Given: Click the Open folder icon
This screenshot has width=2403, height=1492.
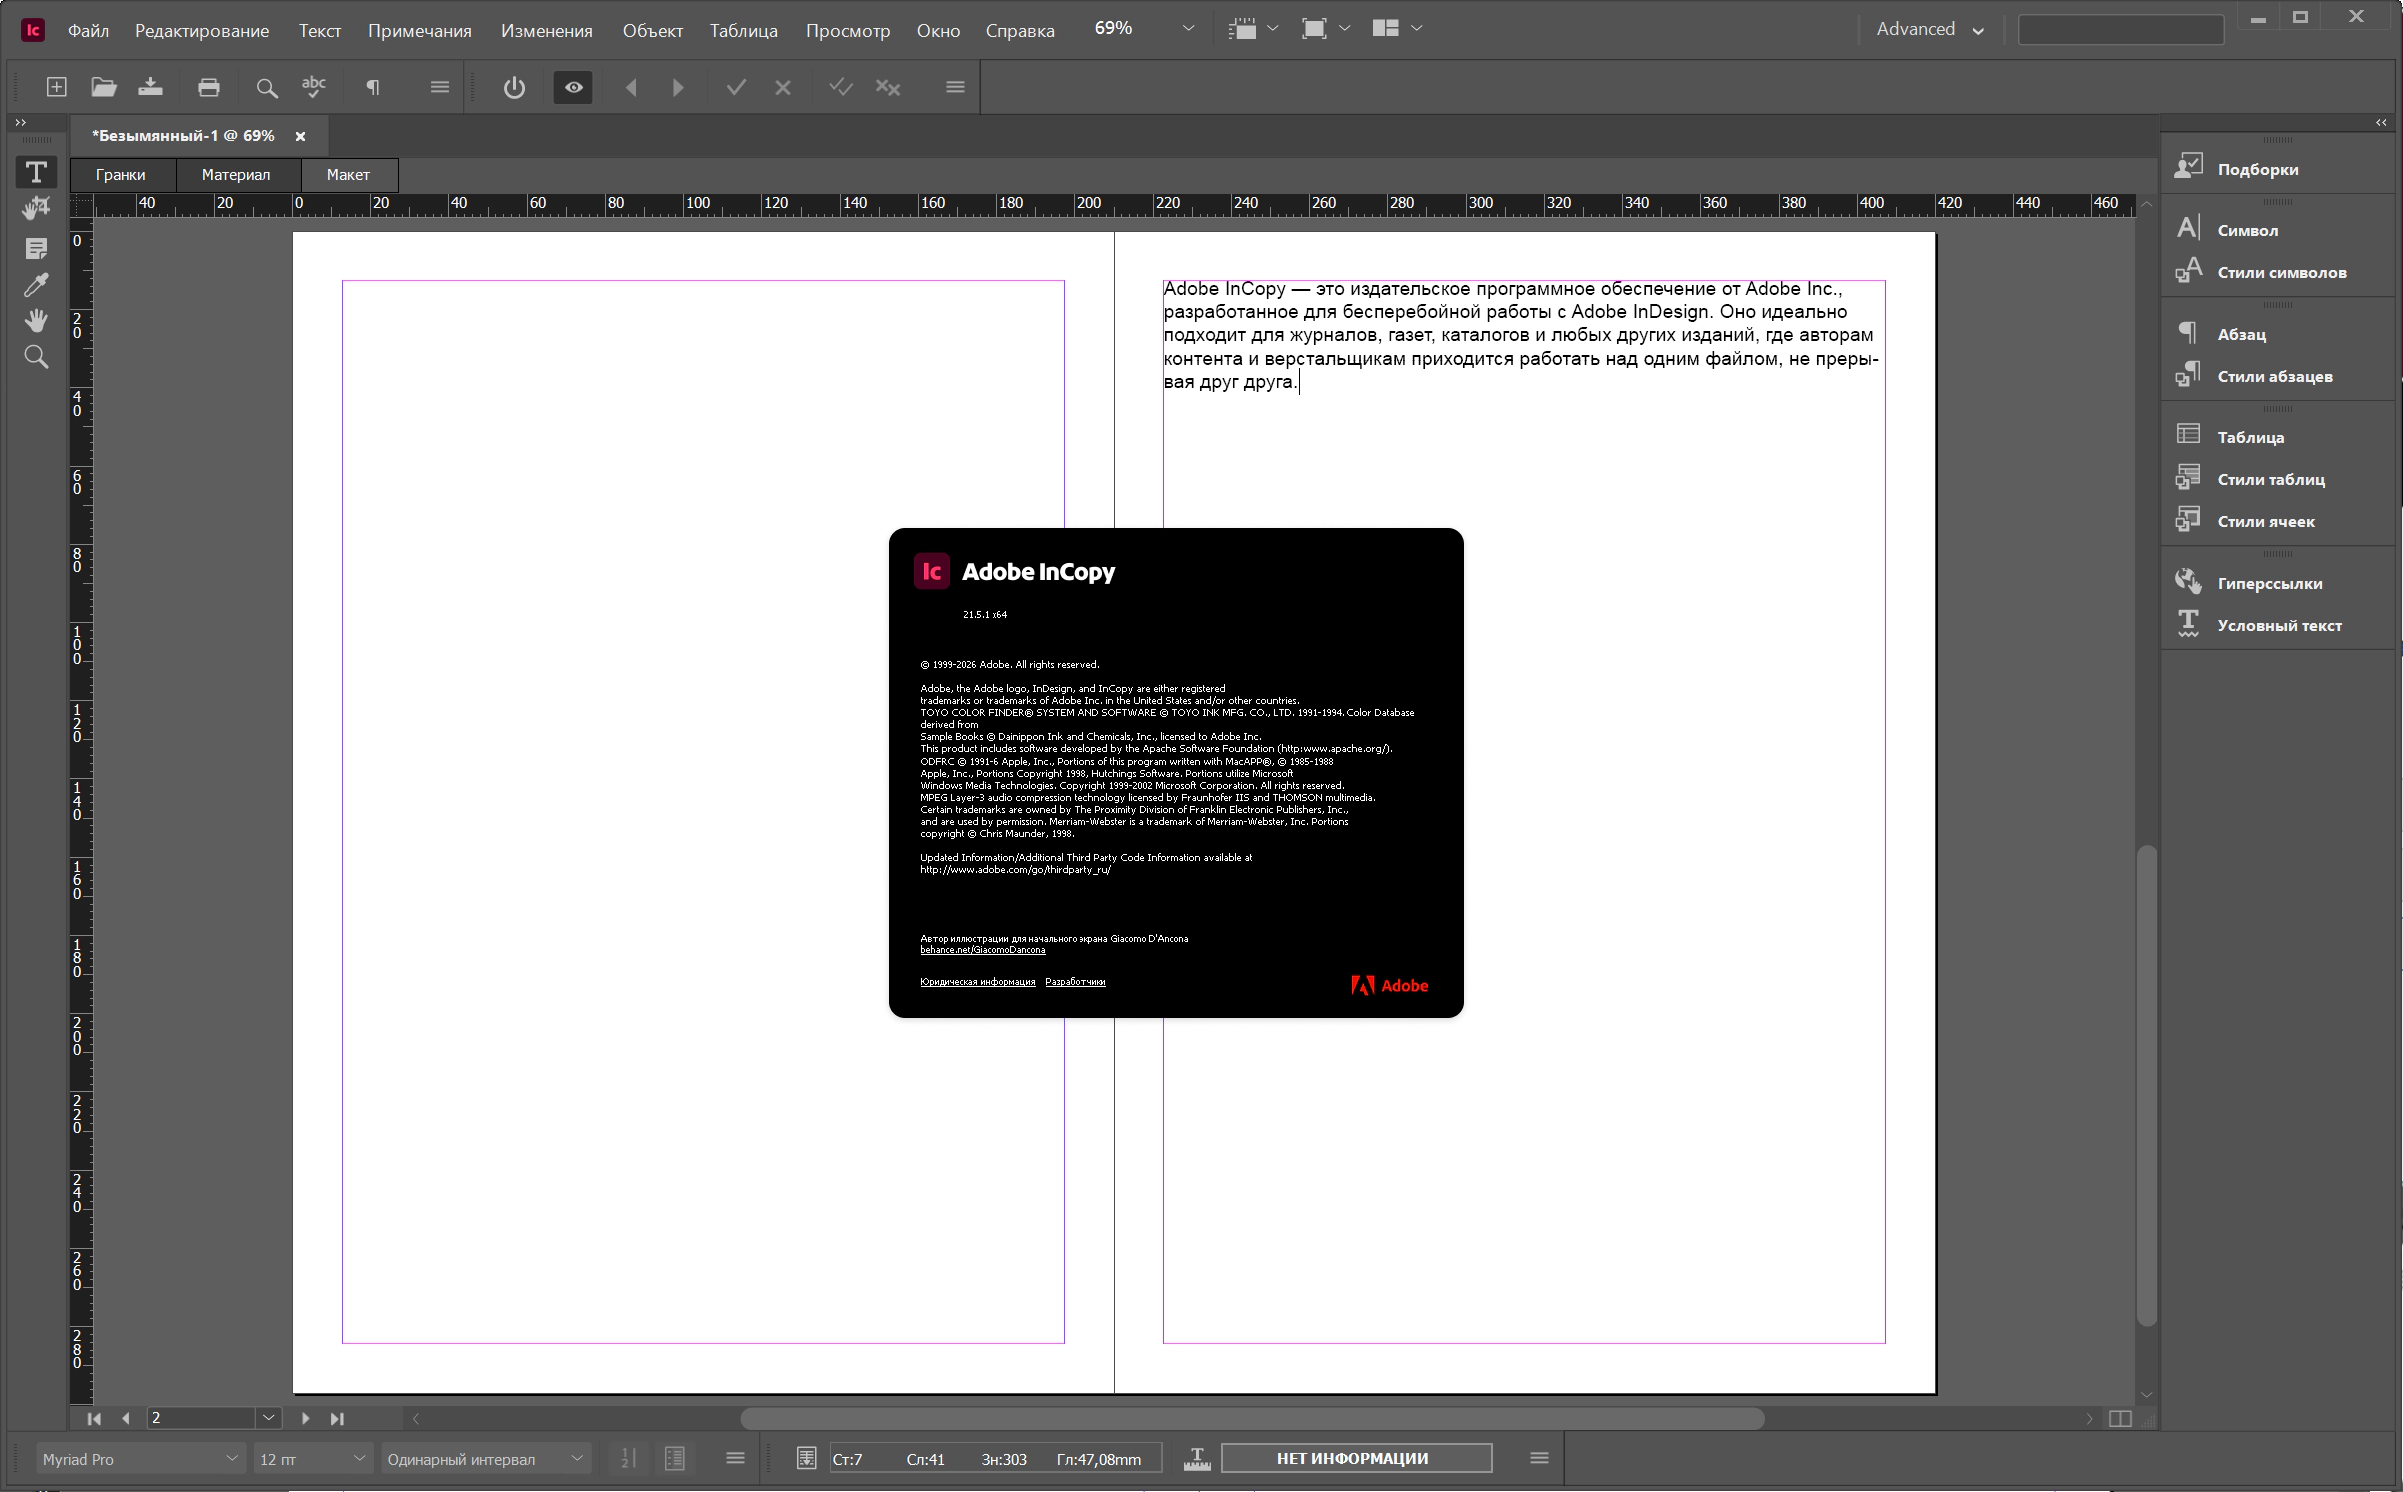Looking at the screenshot, I should [x=104, y=88].
